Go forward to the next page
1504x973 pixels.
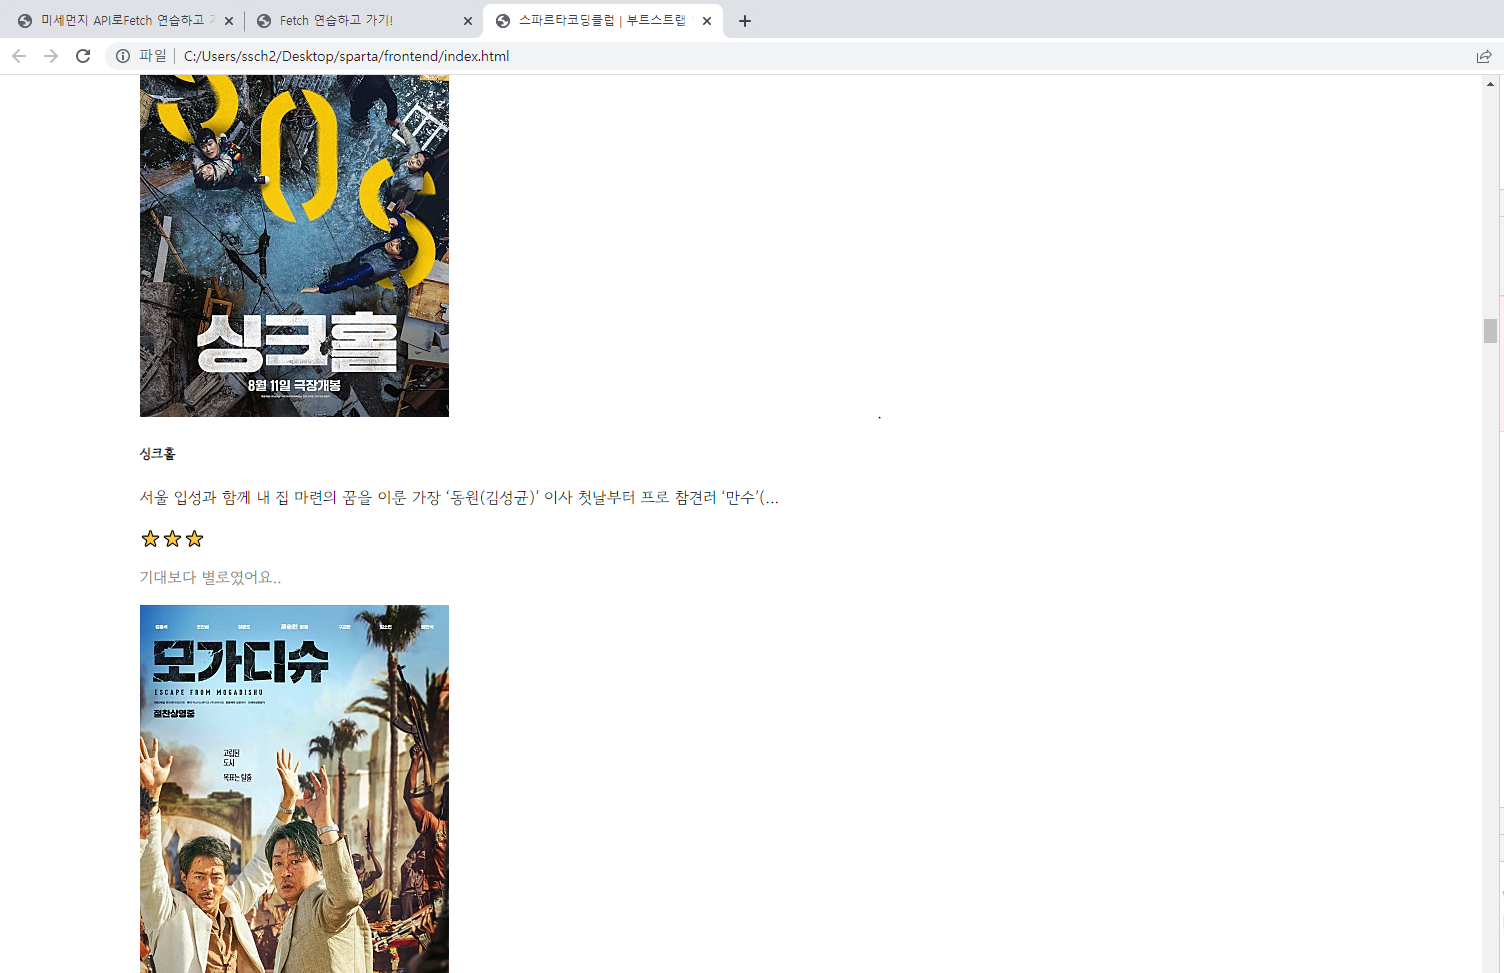click(x=51, y=56)
